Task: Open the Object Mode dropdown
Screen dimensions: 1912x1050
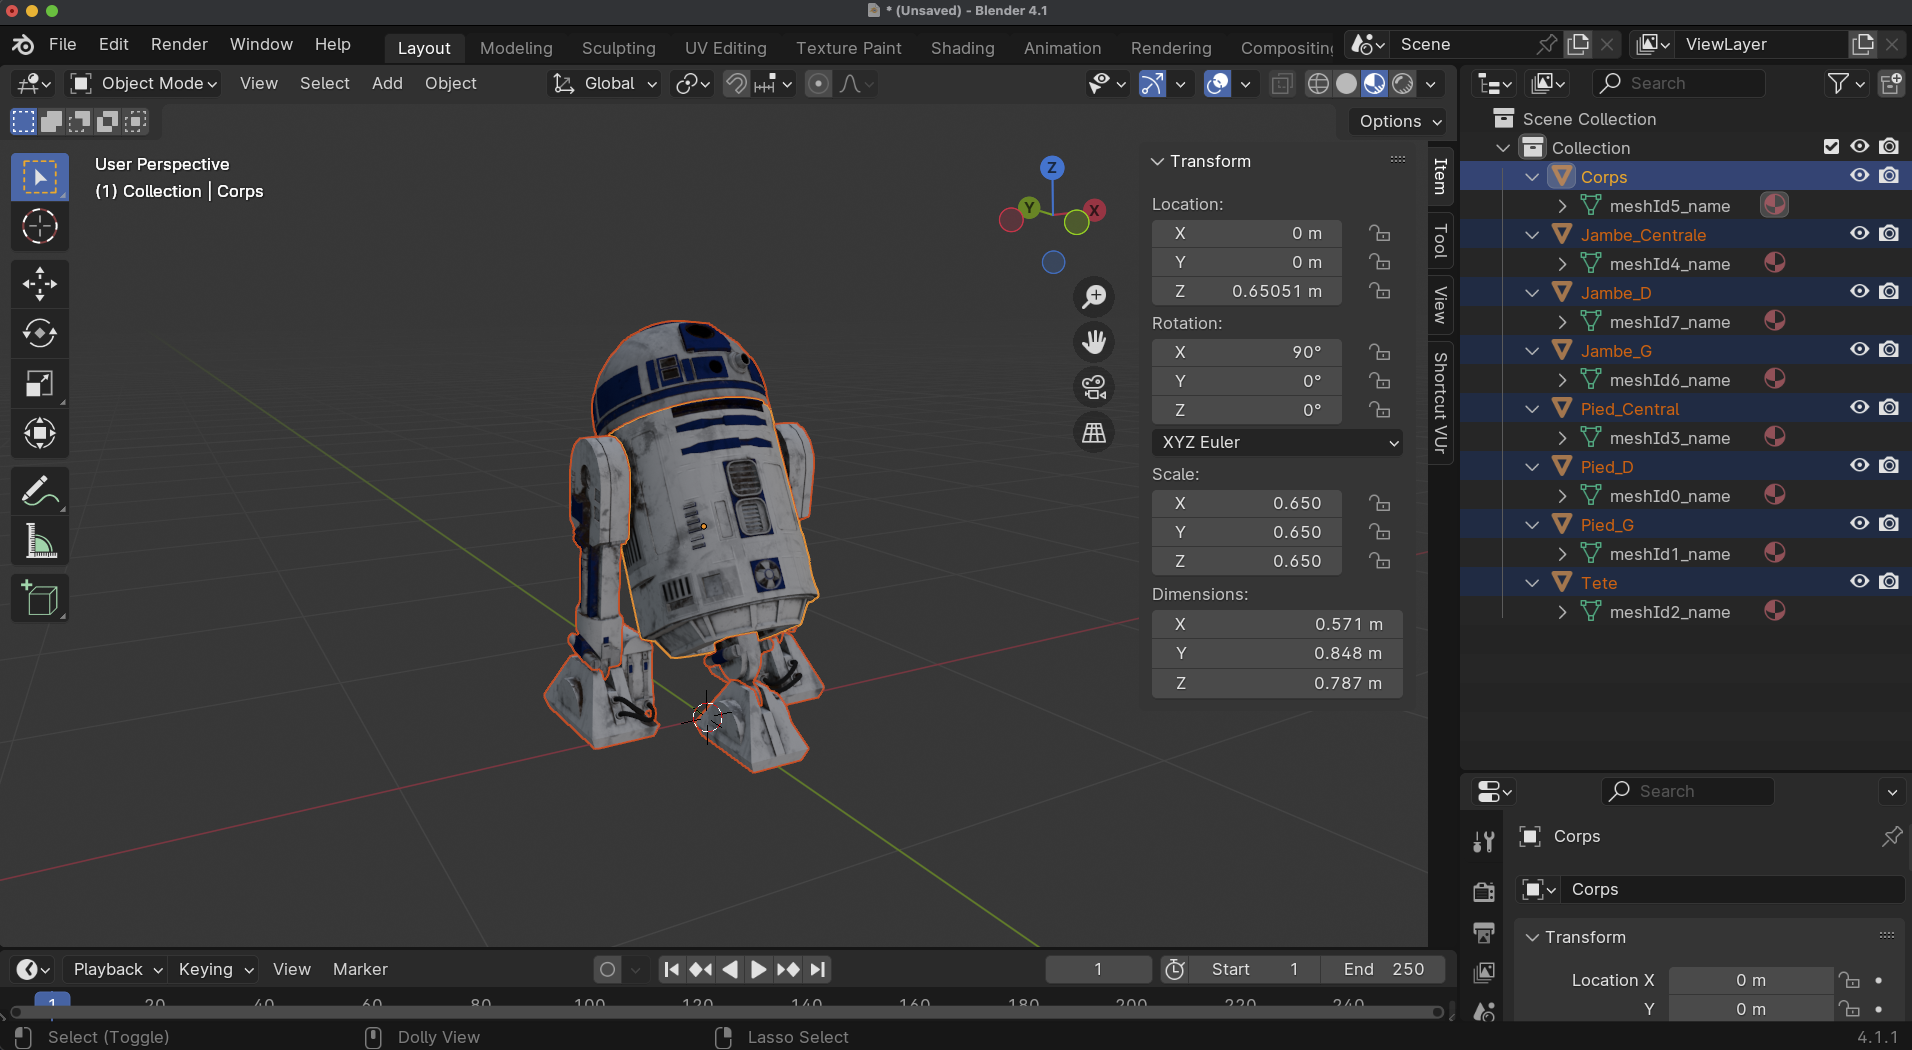Action: [x=144, y=84]
